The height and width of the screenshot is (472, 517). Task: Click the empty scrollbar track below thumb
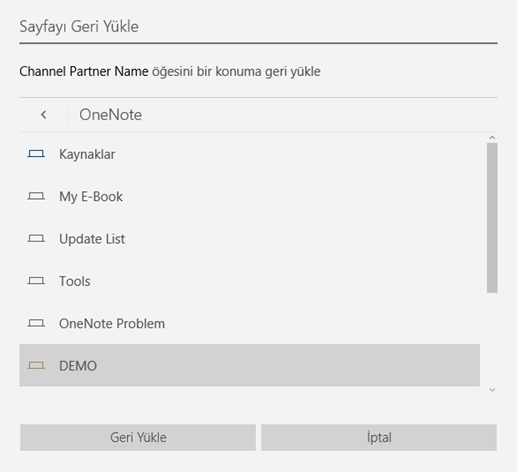(492, 338)
